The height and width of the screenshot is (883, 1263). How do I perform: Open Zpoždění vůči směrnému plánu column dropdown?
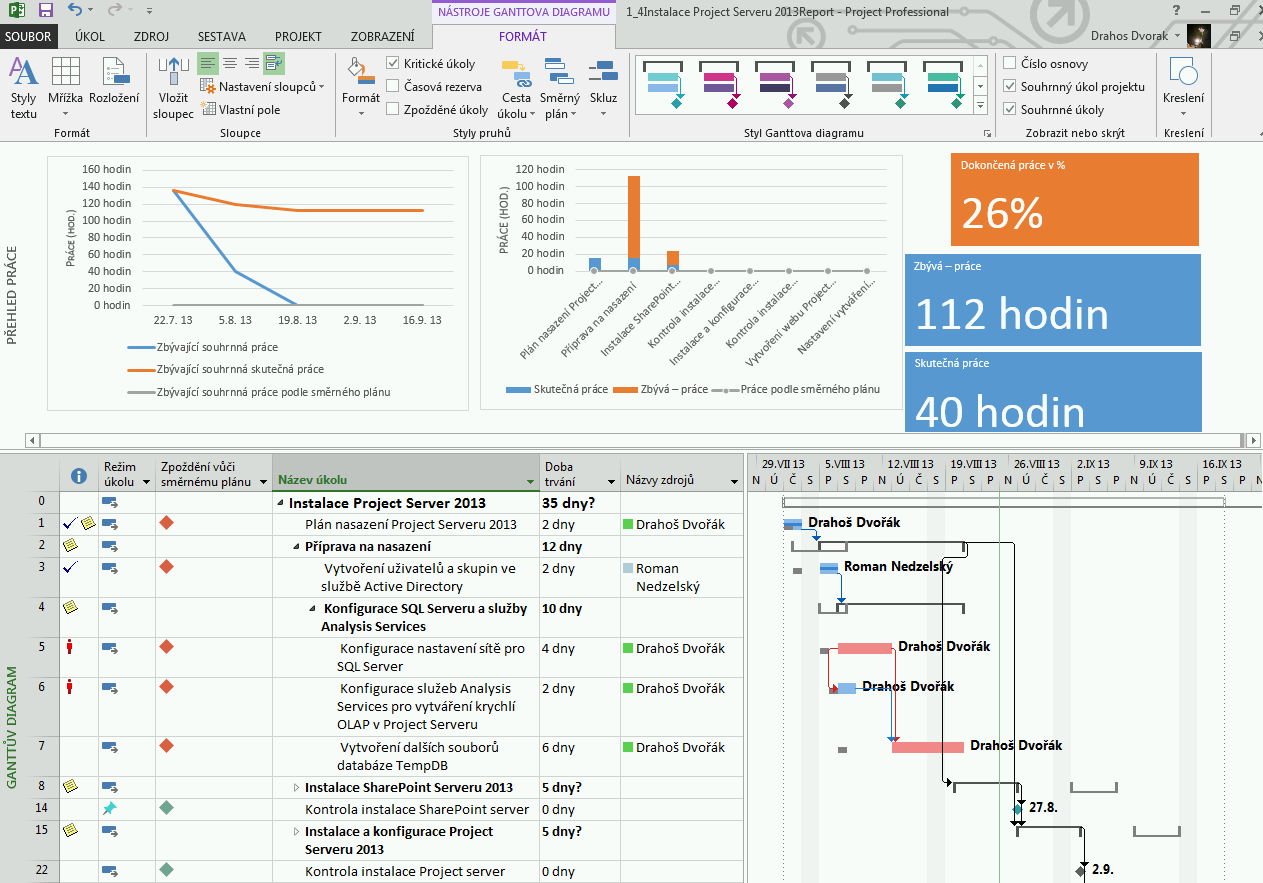pyautogui.click(x=262, y=482)
